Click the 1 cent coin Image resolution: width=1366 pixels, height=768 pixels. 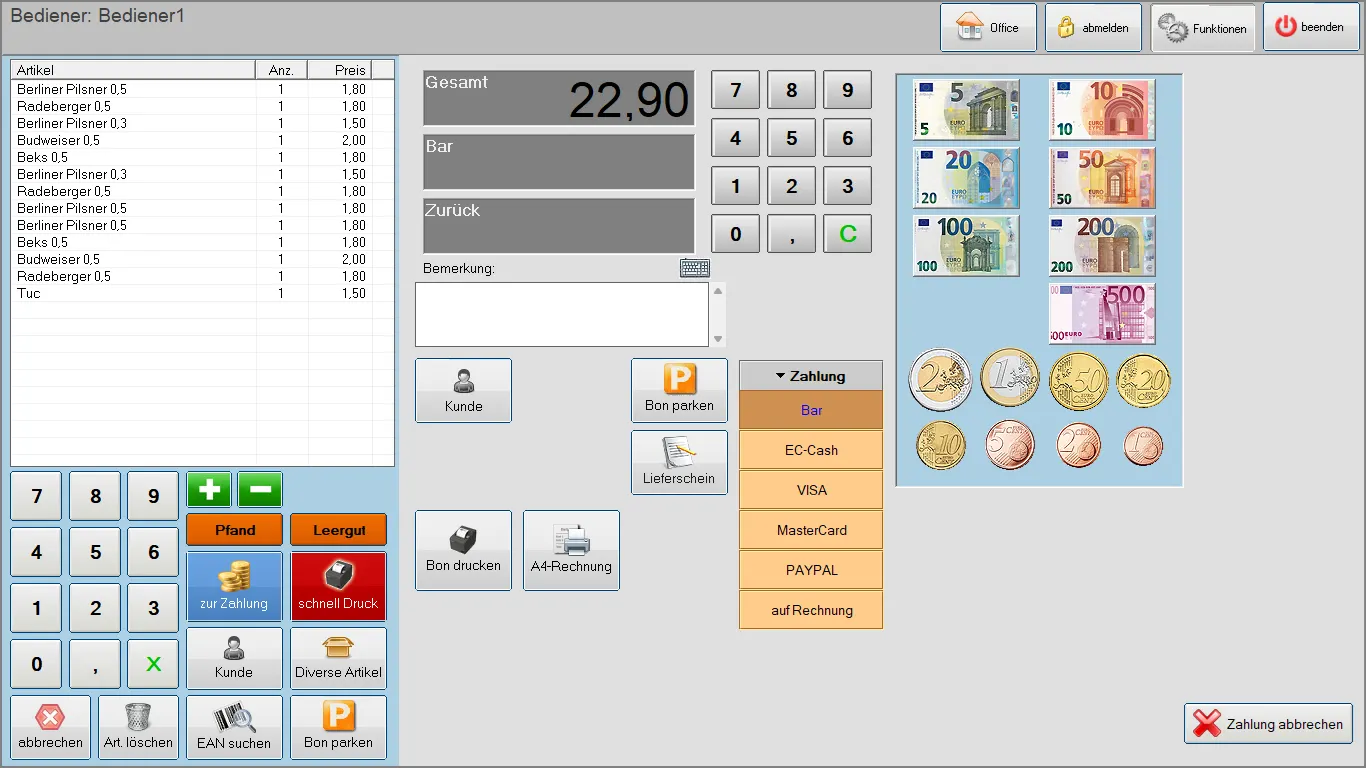pyautogui.click(x=1143, y=446)
